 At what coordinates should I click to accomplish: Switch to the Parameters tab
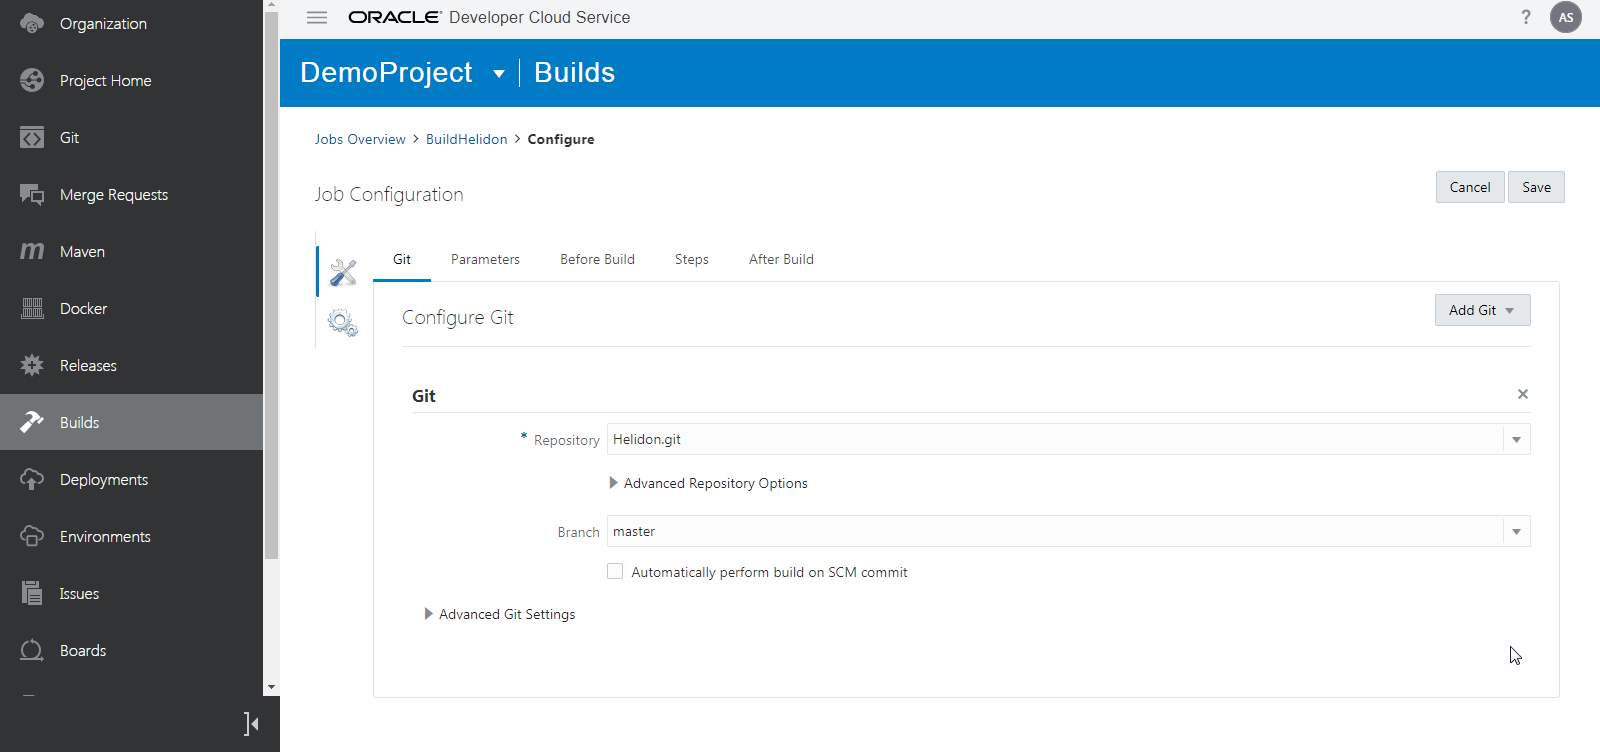tap(485, 259)
